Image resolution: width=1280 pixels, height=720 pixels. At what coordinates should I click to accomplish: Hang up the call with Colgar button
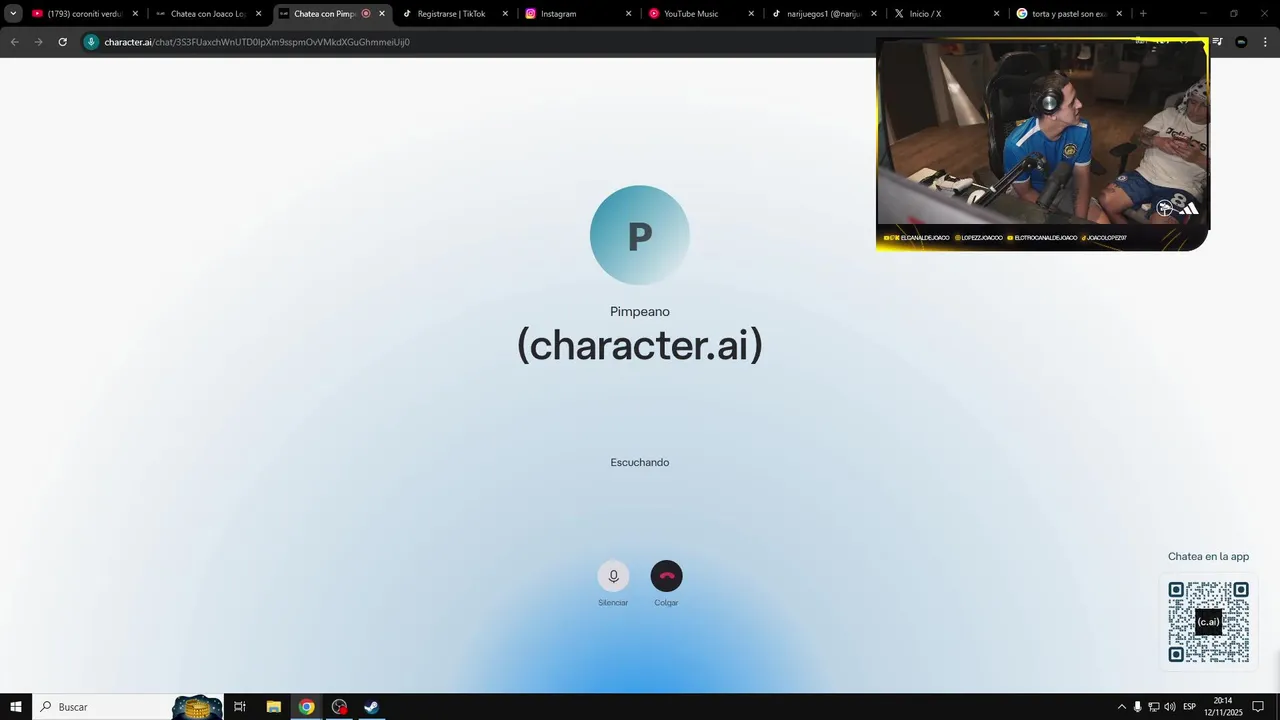click(x=666, y=576)
